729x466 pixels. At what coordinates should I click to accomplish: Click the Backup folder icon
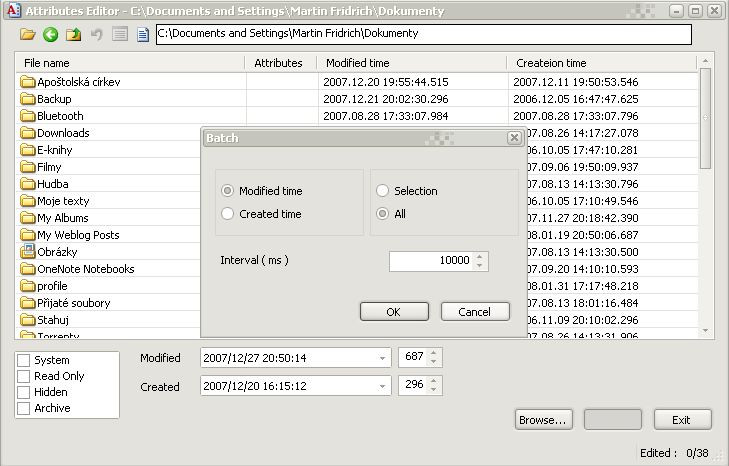(x=28, y=99)
